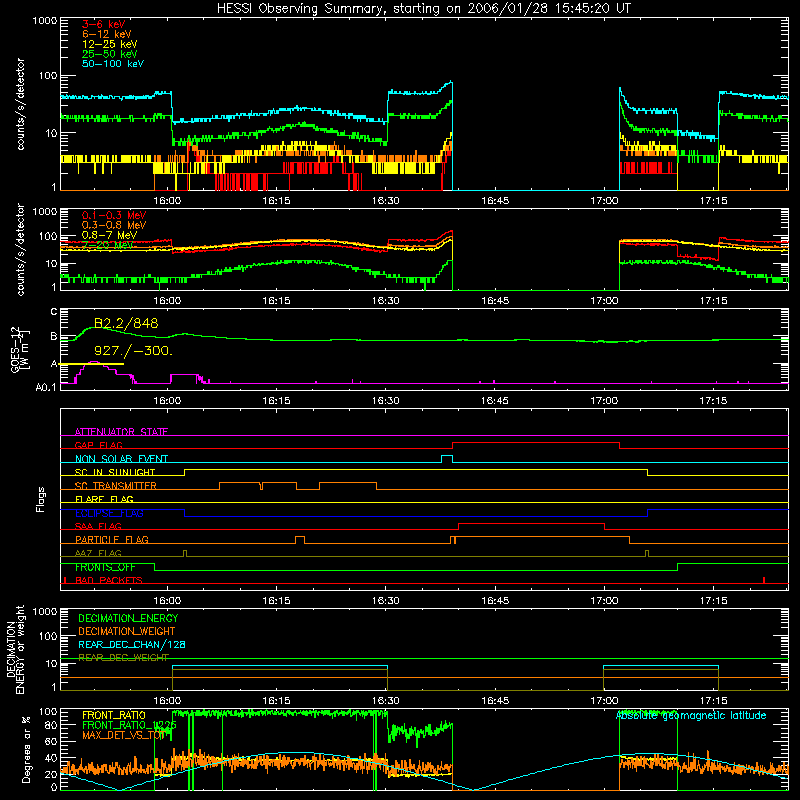Click 17:15 tick under the Flags panel

(713, 601)
